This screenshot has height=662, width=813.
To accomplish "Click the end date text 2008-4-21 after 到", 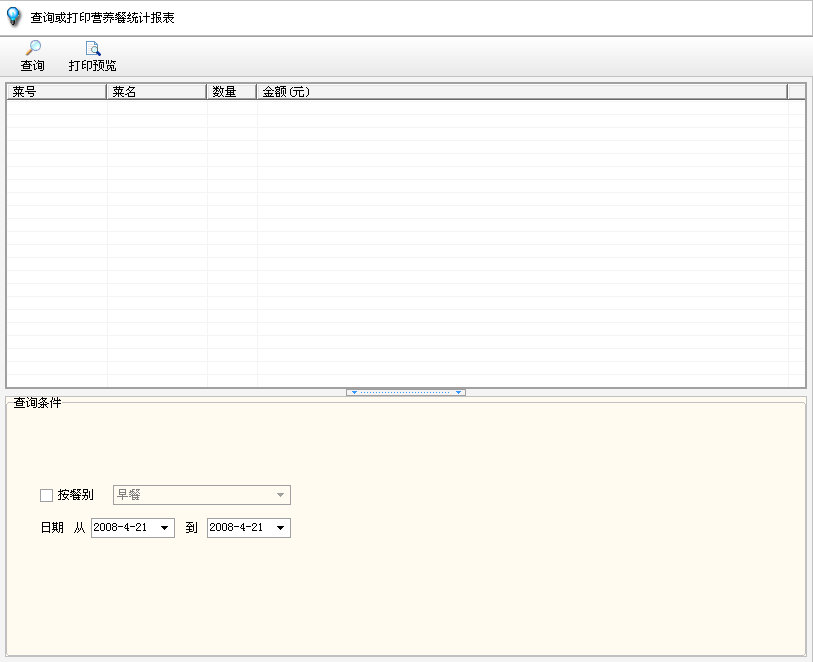I will tap(237, 528).
